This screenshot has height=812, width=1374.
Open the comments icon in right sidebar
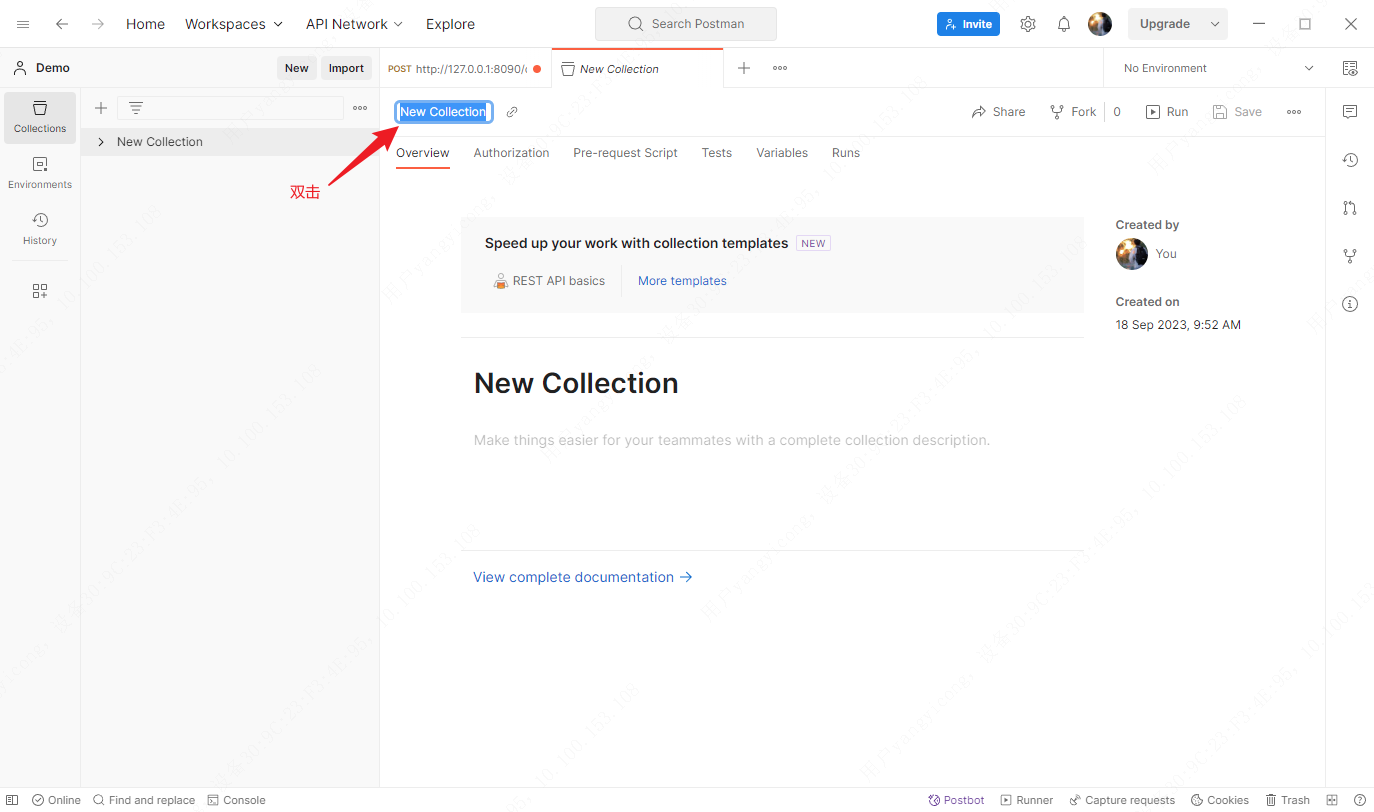coord(1350,112)
